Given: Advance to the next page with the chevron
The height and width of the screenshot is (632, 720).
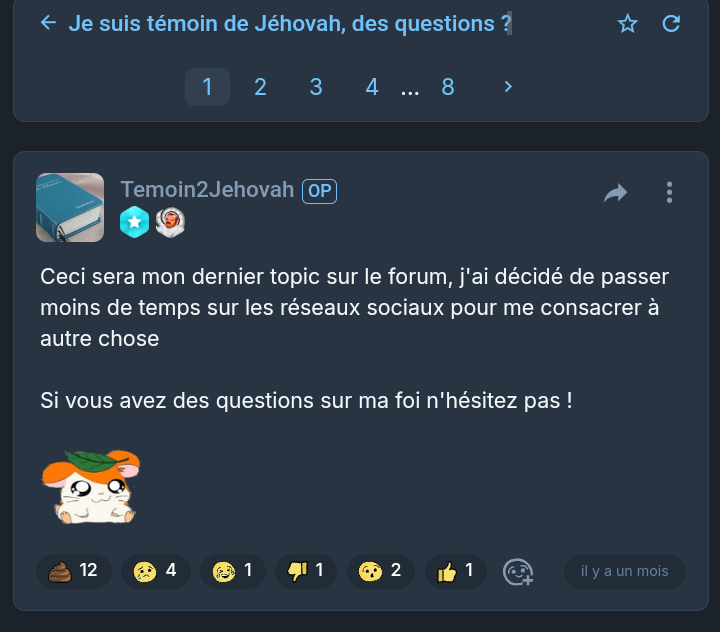Looking at the screenshot, I should coord(508,86).
